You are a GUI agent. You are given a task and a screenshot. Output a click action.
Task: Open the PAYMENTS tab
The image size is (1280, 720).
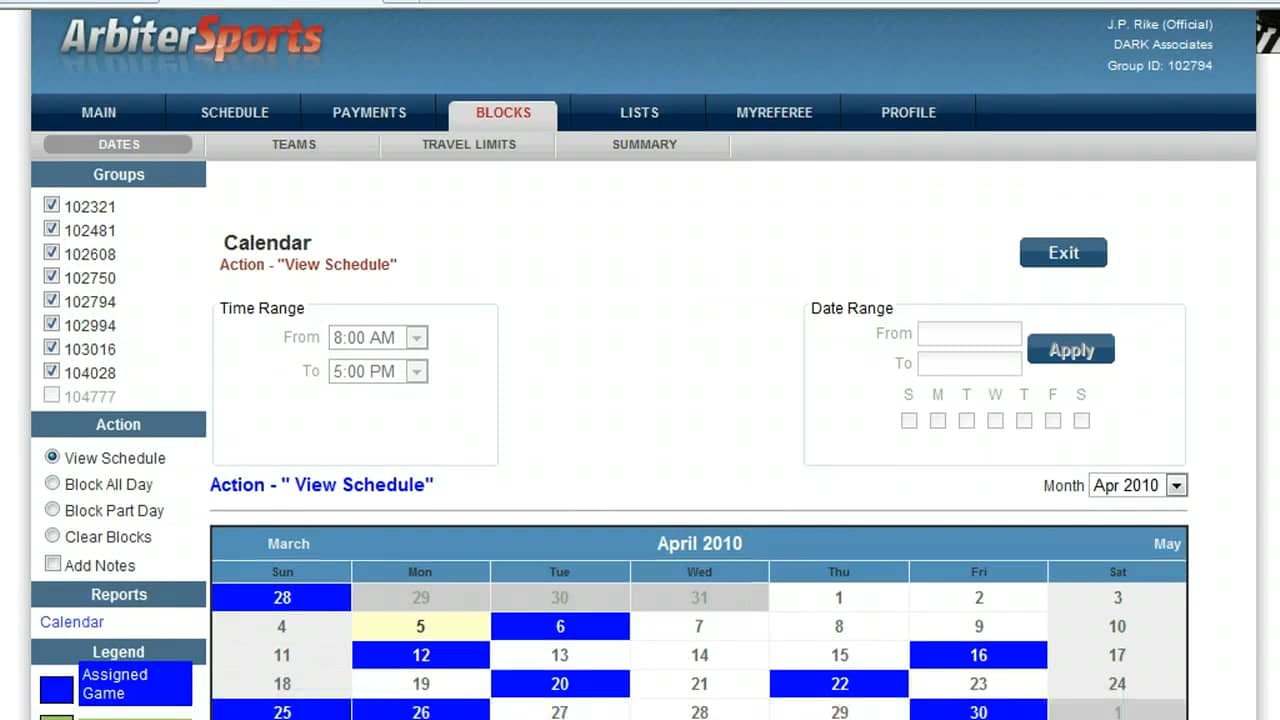369,113
